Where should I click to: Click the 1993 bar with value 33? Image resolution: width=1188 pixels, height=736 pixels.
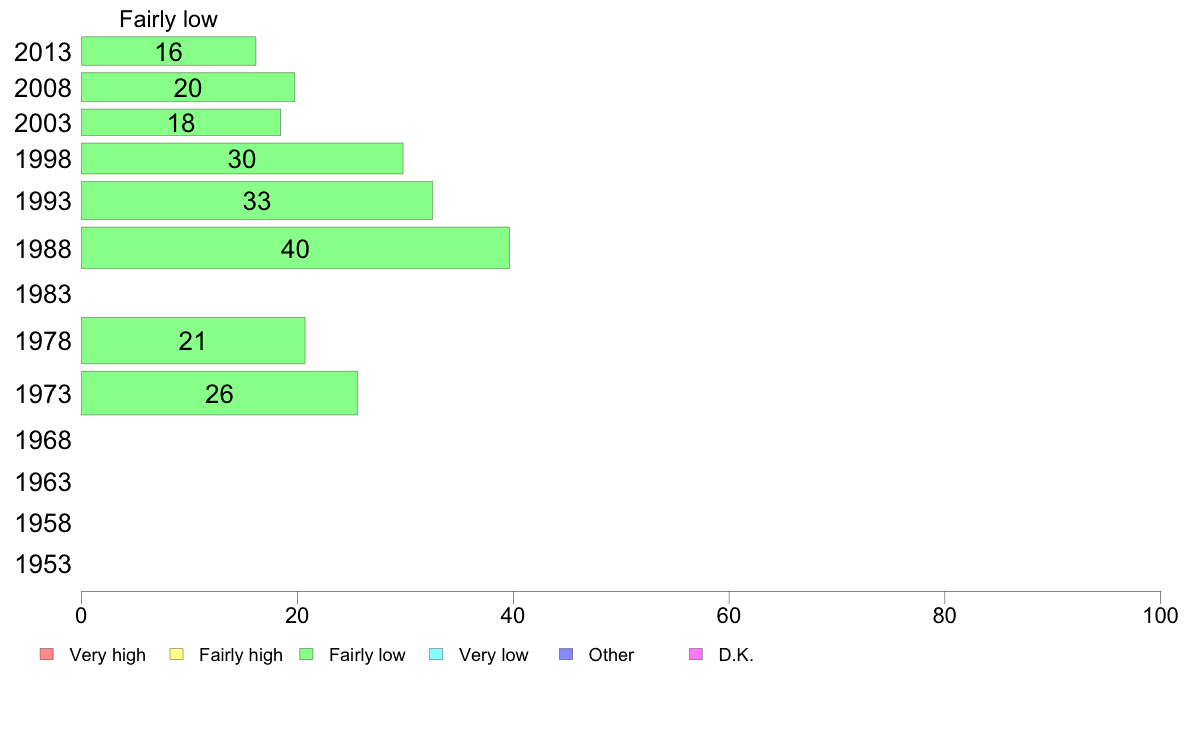(x=257, y=200)
